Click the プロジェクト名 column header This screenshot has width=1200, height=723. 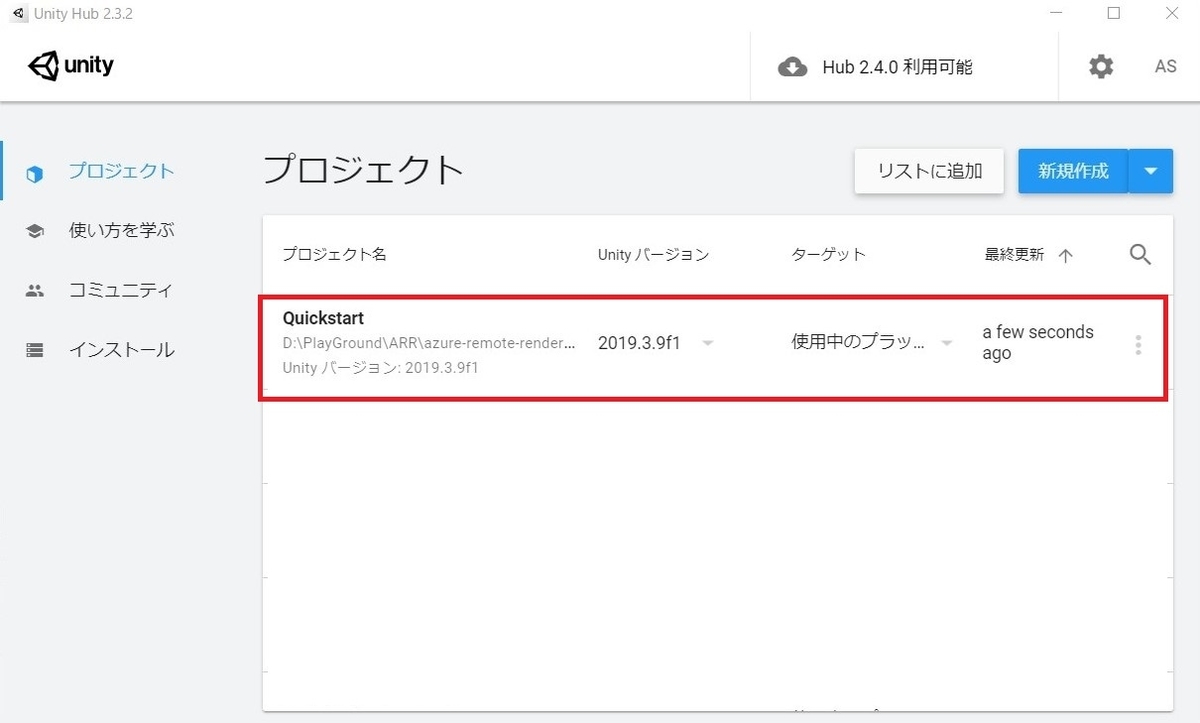coord(332,255)
